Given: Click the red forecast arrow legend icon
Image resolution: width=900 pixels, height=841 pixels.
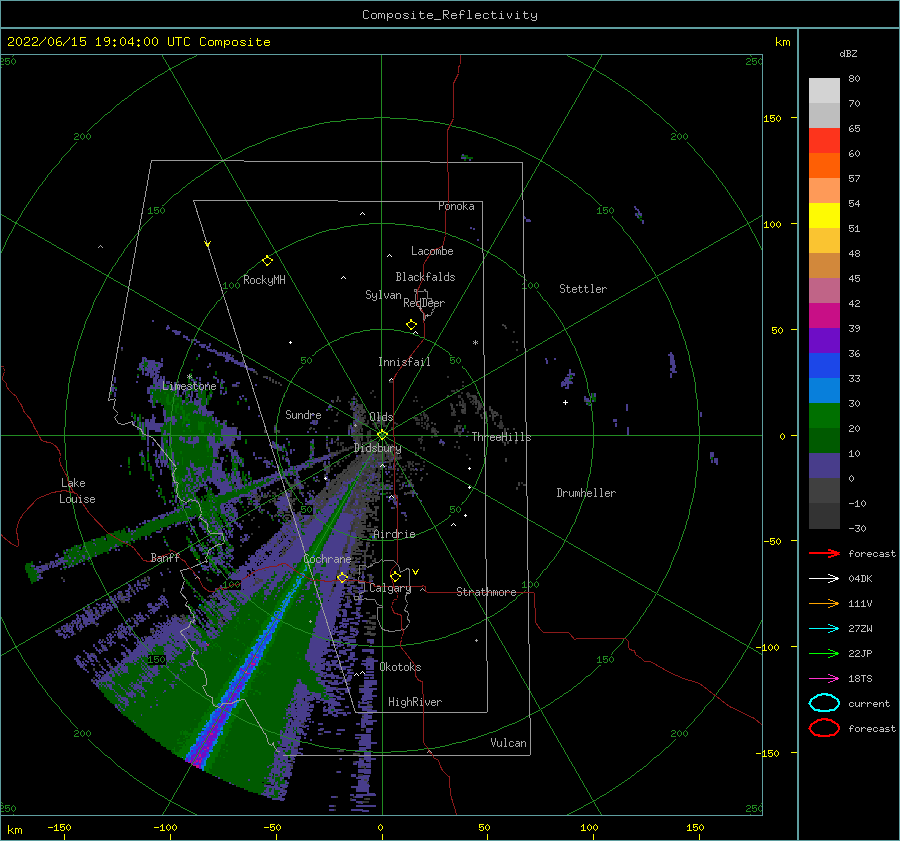Looking at the screenshot, I should point(824,553).
